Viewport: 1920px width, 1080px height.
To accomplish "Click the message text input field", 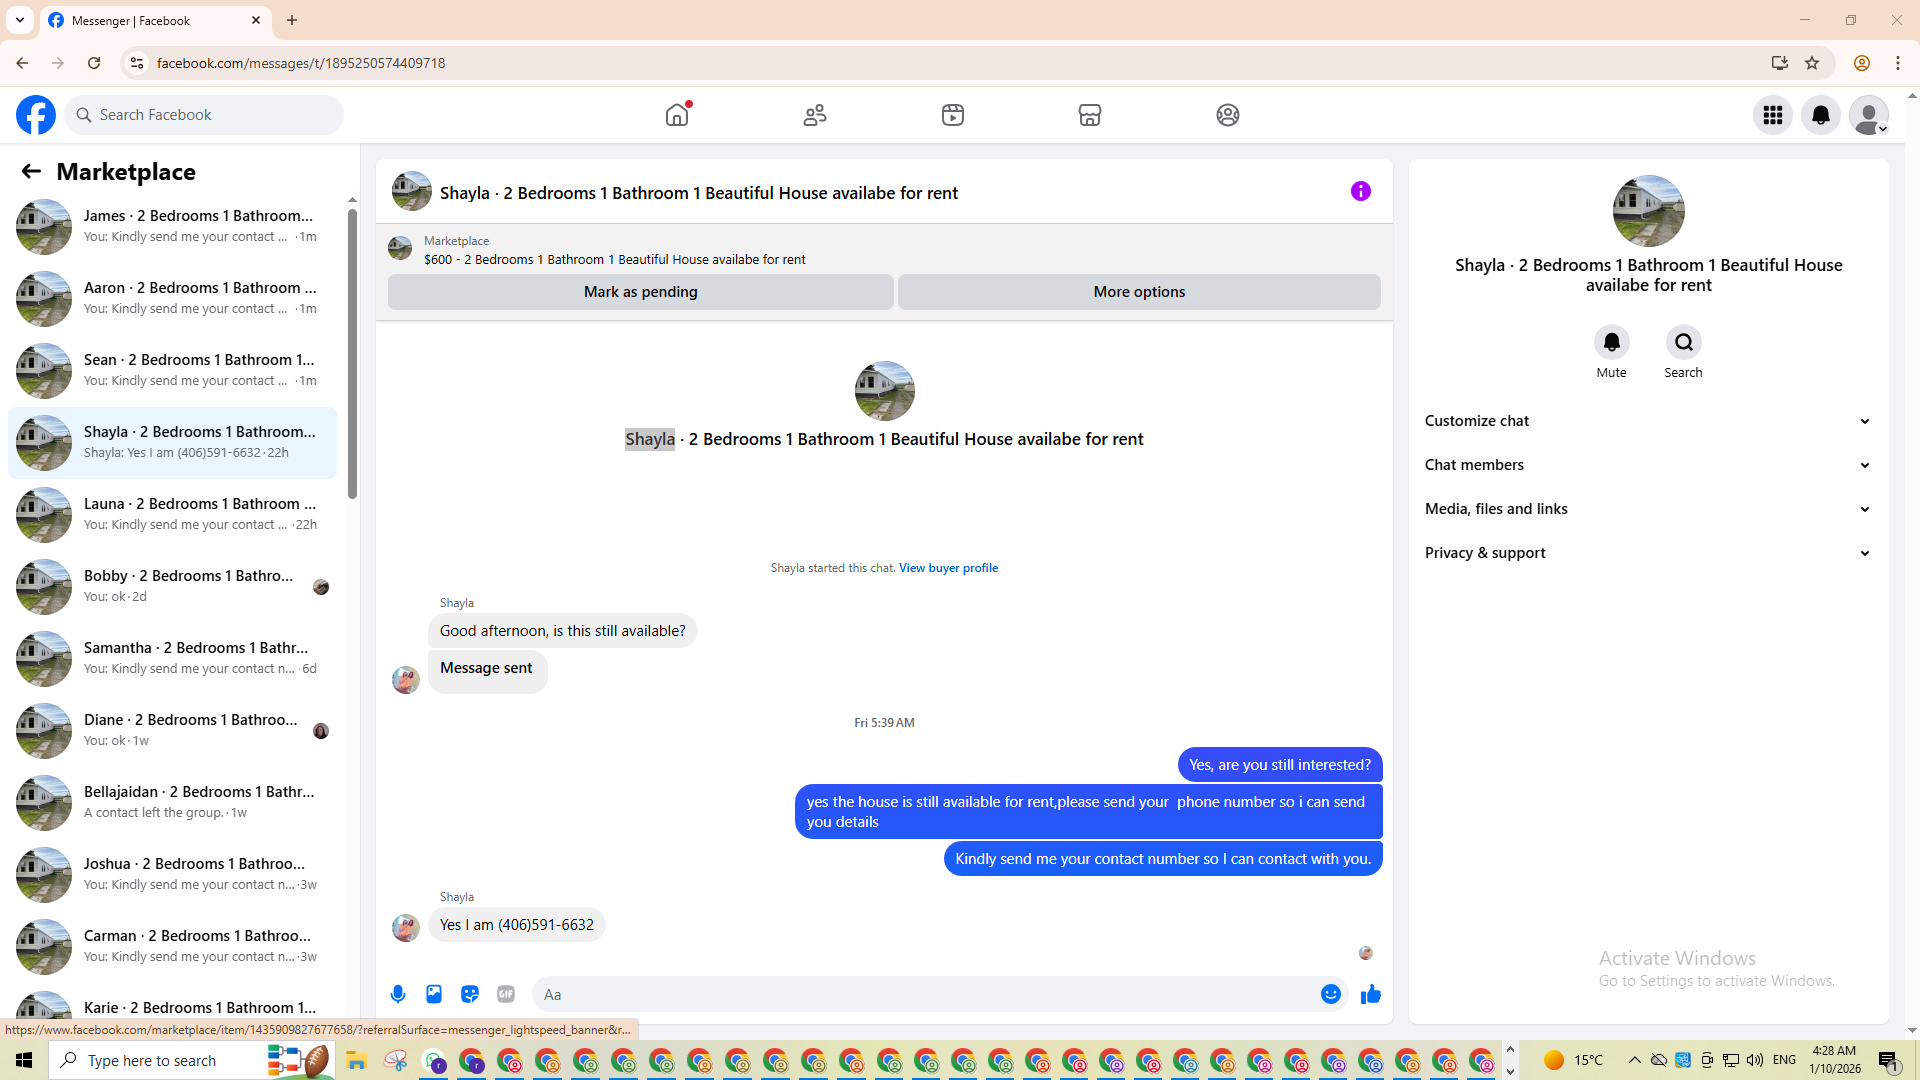I will click(925, 994).
